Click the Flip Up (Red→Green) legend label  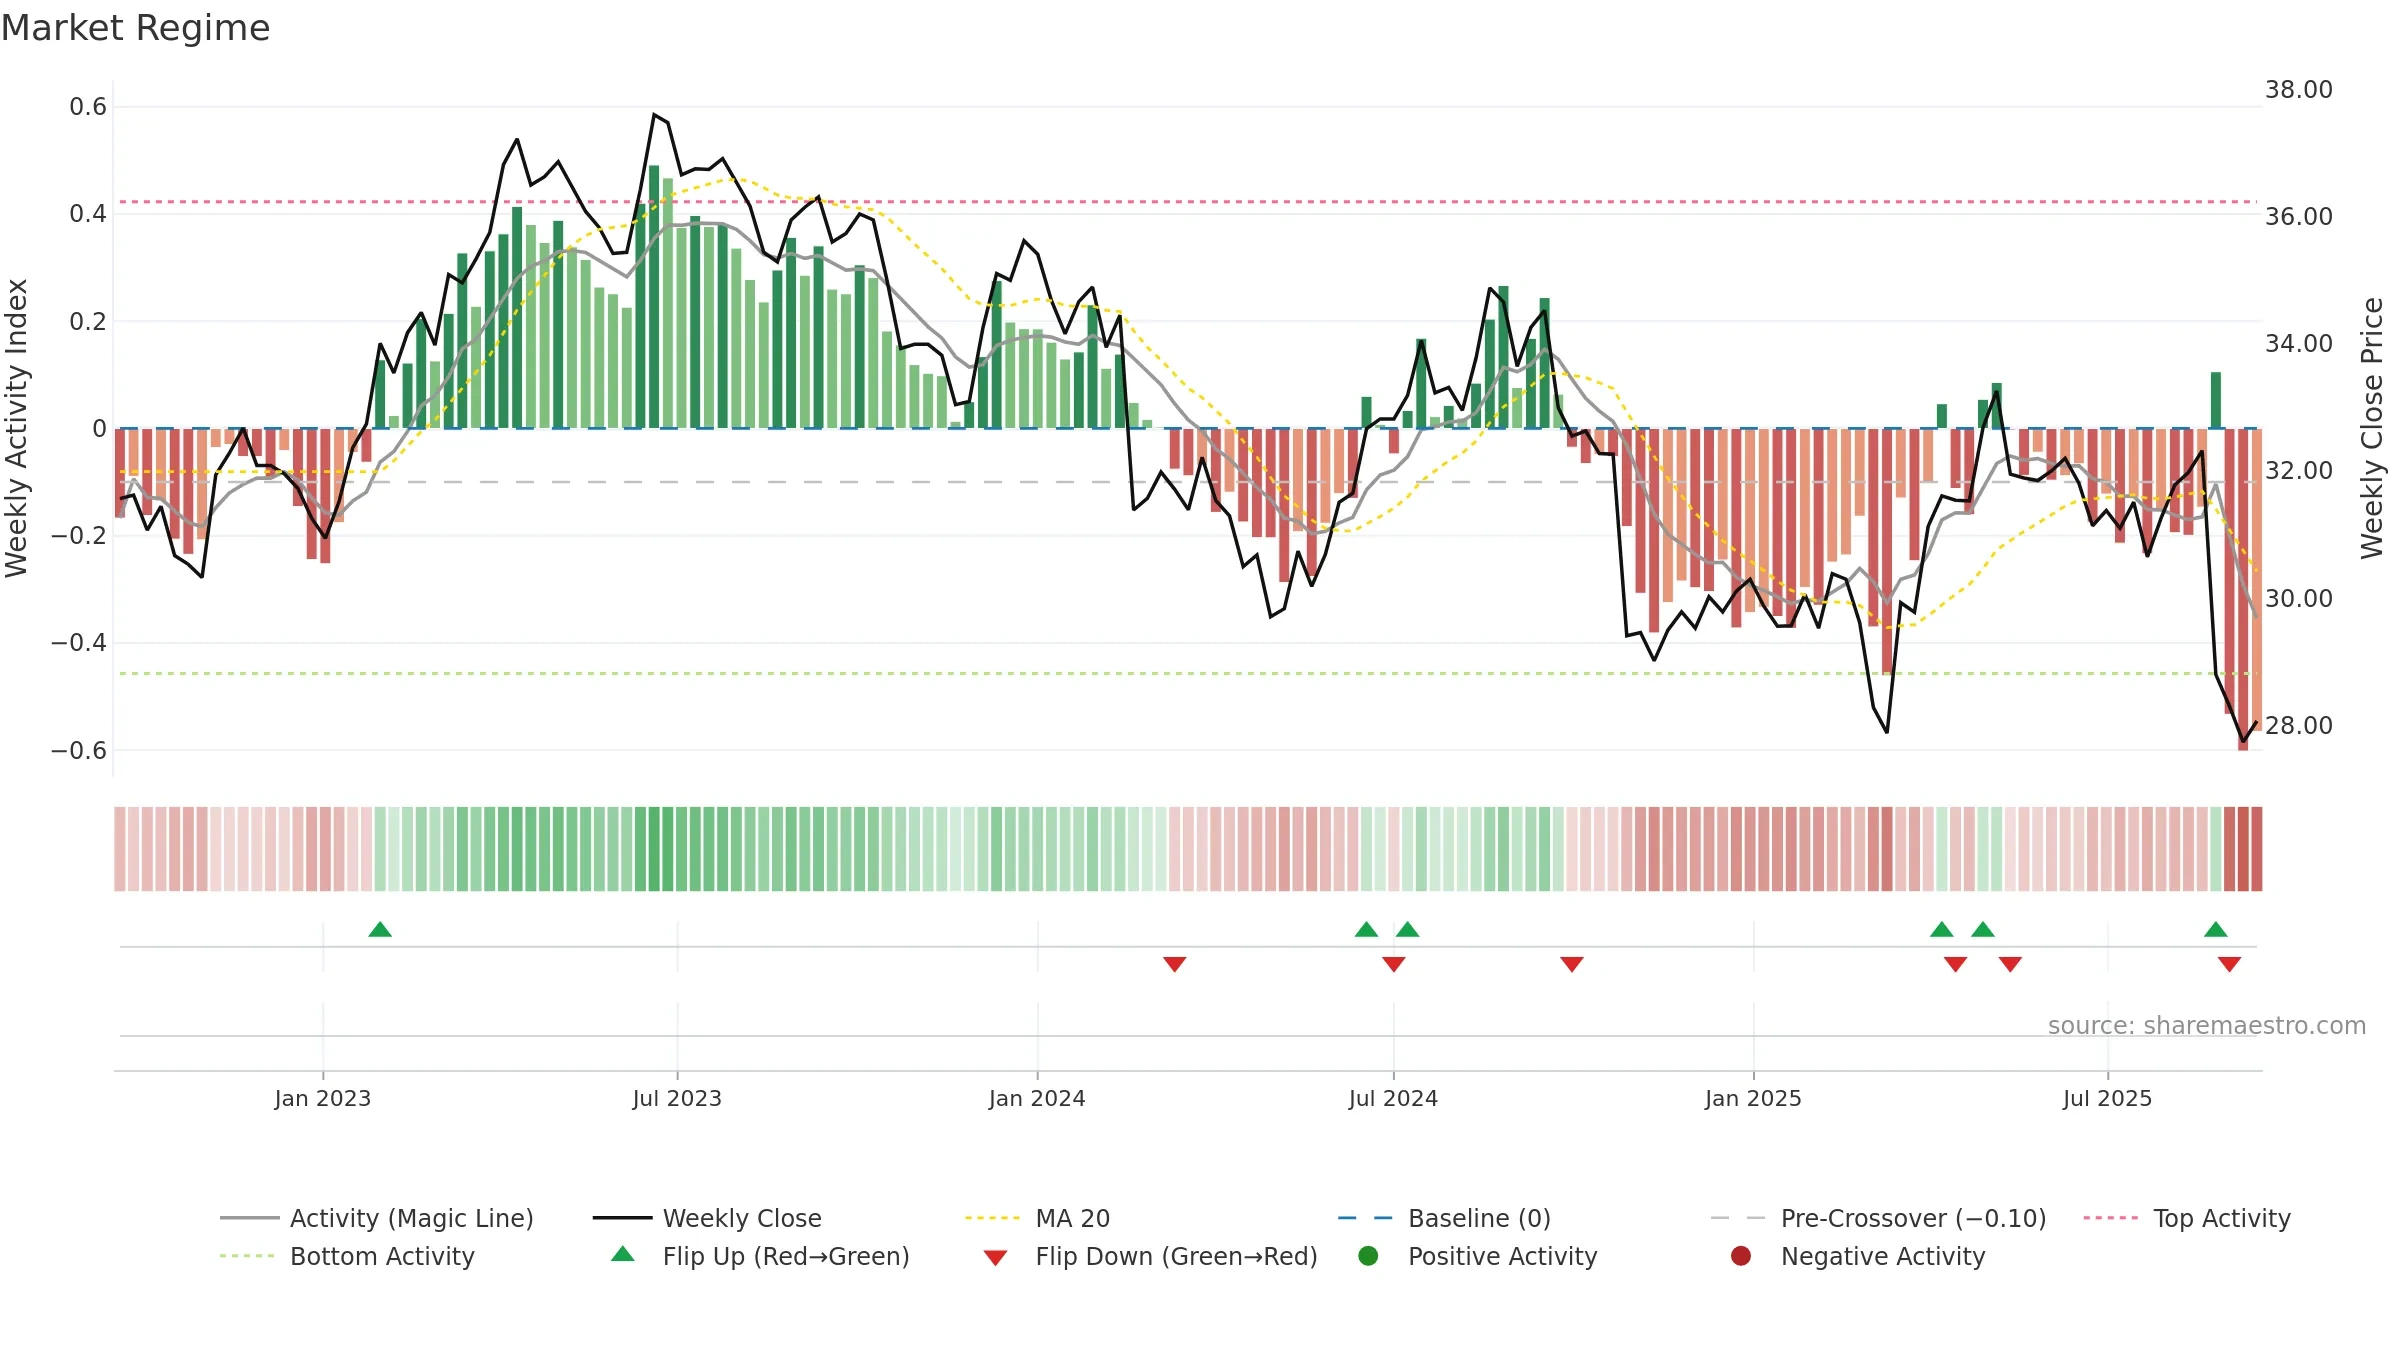786,1256
